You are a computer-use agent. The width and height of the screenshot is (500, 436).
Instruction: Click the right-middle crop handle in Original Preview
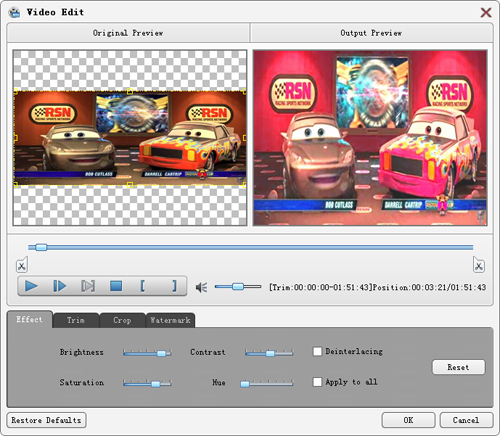coord(245,138)
